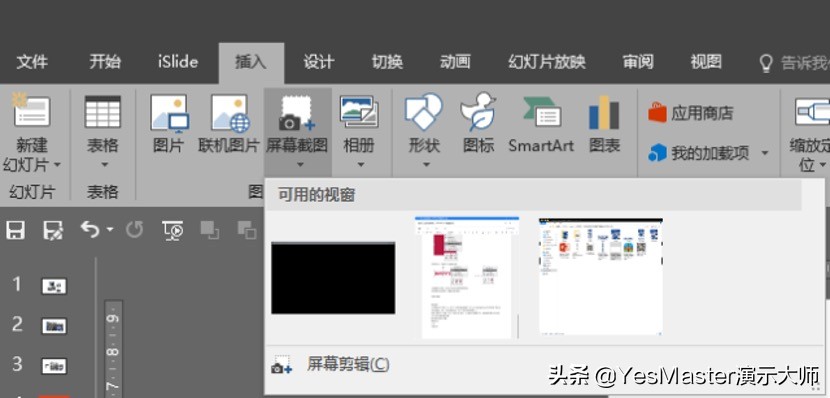
Task: Click the 可用的视窗 header text
Action: coord(317,195)
